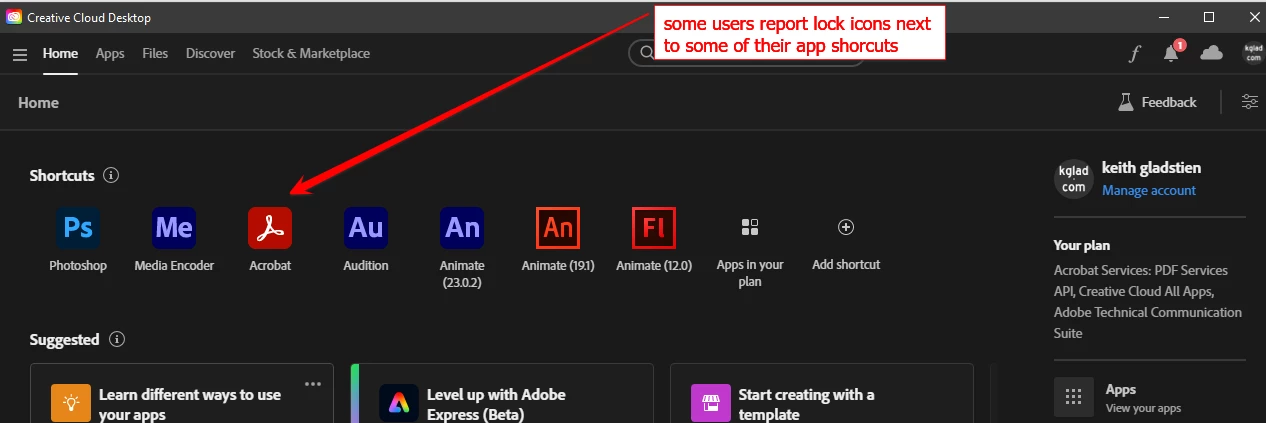
Task: Open Animate (19.1) shortcut
Action: [x=558, y=228]
